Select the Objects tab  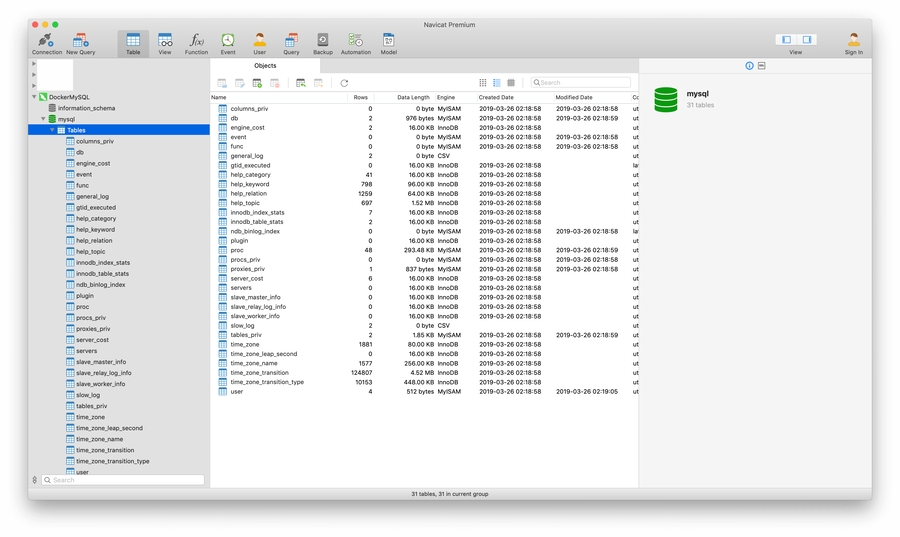click(x=265, y=66)
